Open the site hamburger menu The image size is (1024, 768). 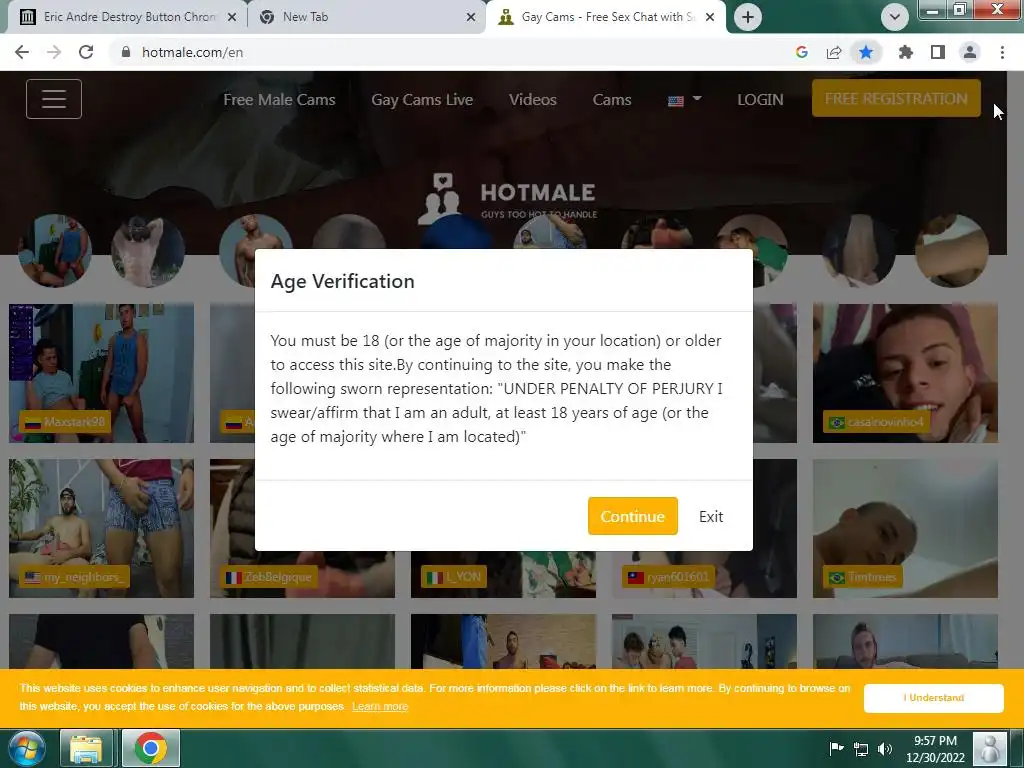pos(54,99)
